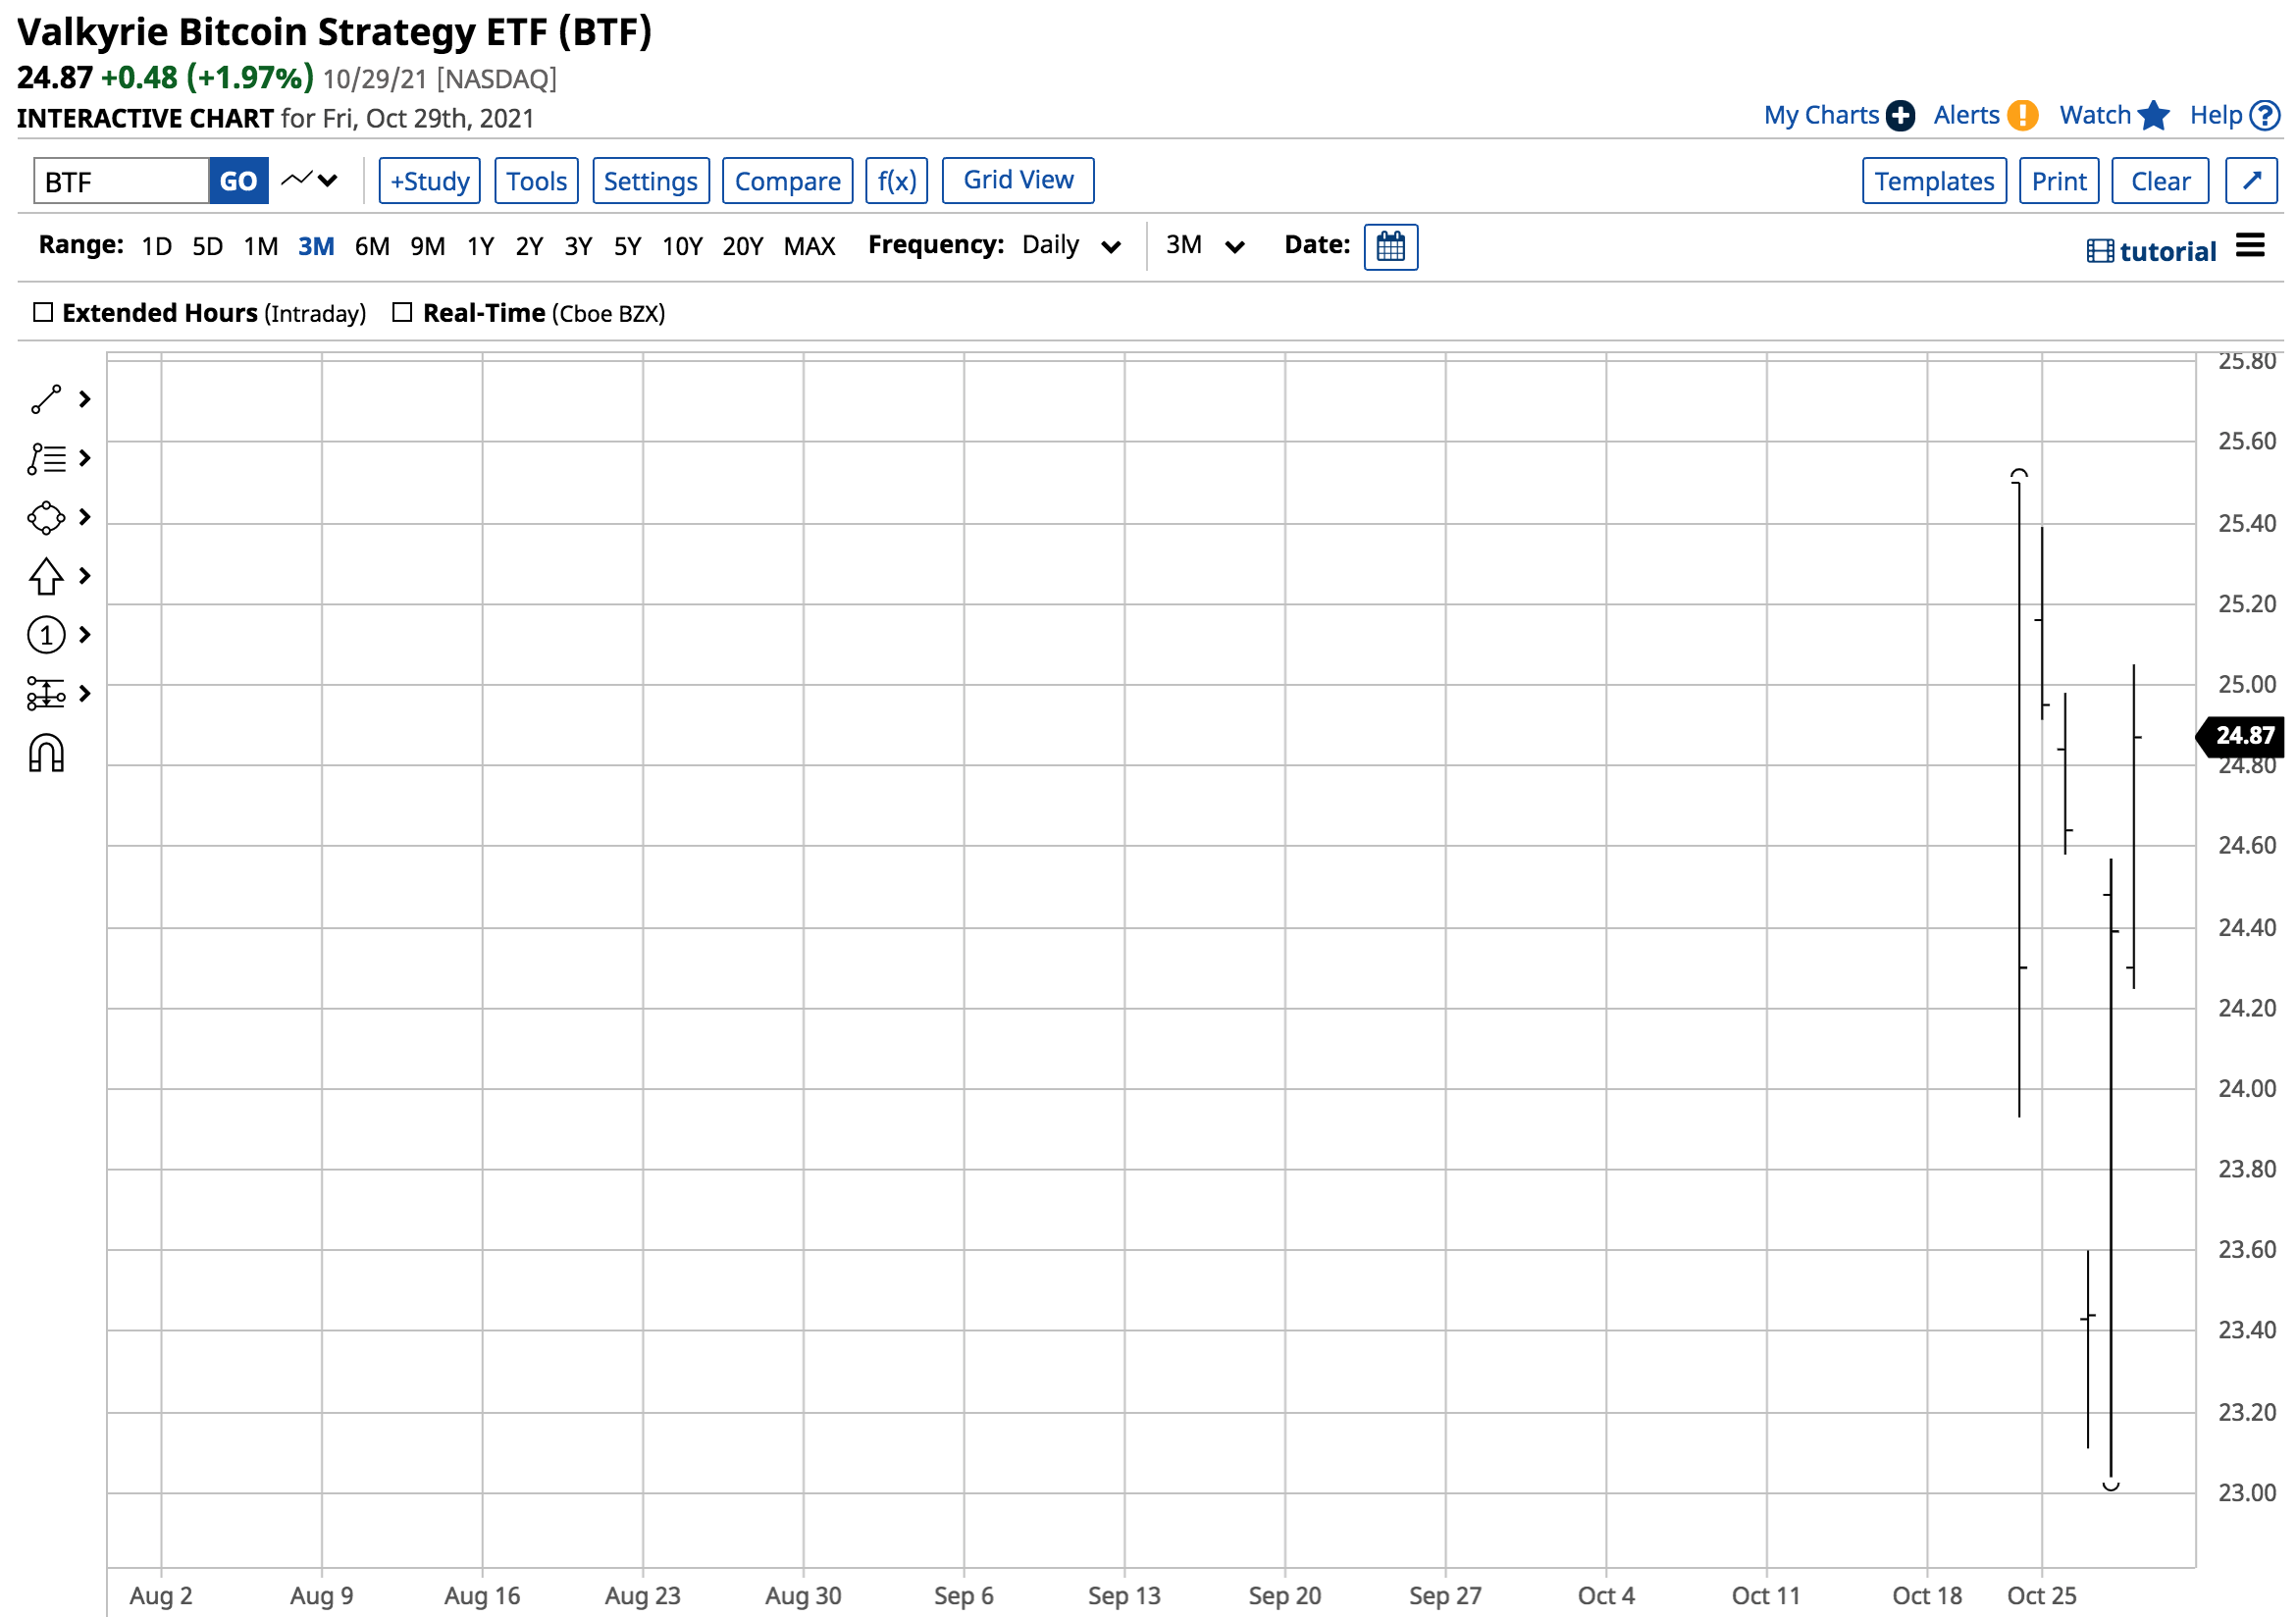Image resolution: width=2296 pixels, height=1617 pixels.
Task: Click the high marker on the chart
Action: point(2019,474)
